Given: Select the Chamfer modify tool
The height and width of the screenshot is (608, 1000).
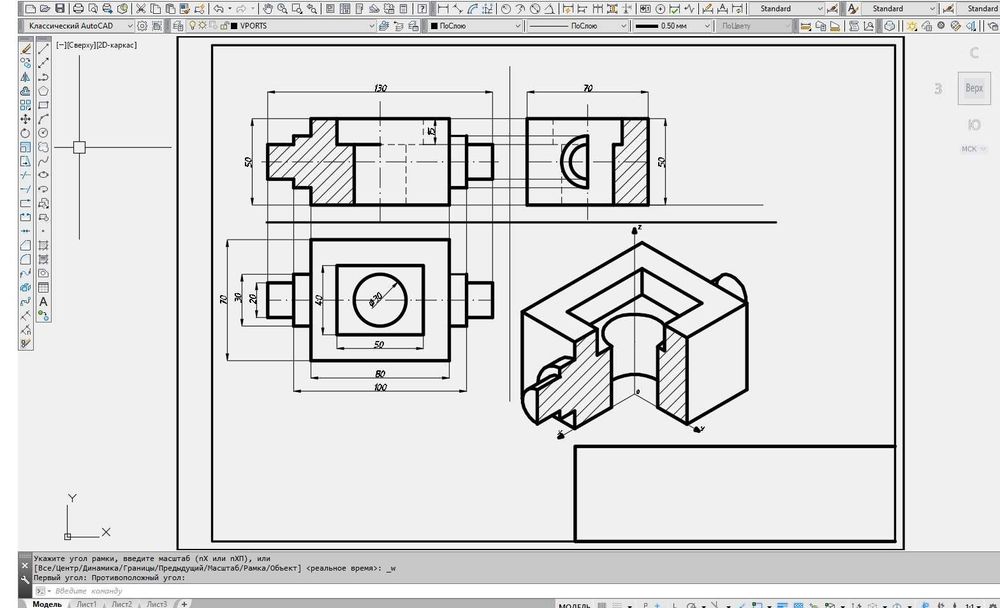Looking at the screenshot, I should (x=26, y=246).
